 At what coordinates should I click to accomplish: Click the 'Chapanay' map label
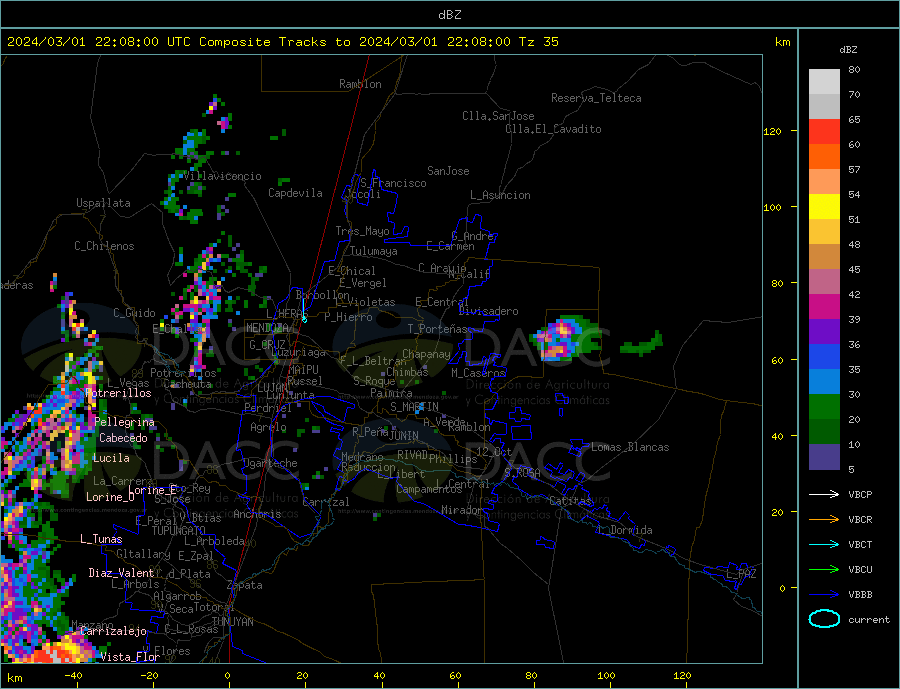[x=426, y=354]
